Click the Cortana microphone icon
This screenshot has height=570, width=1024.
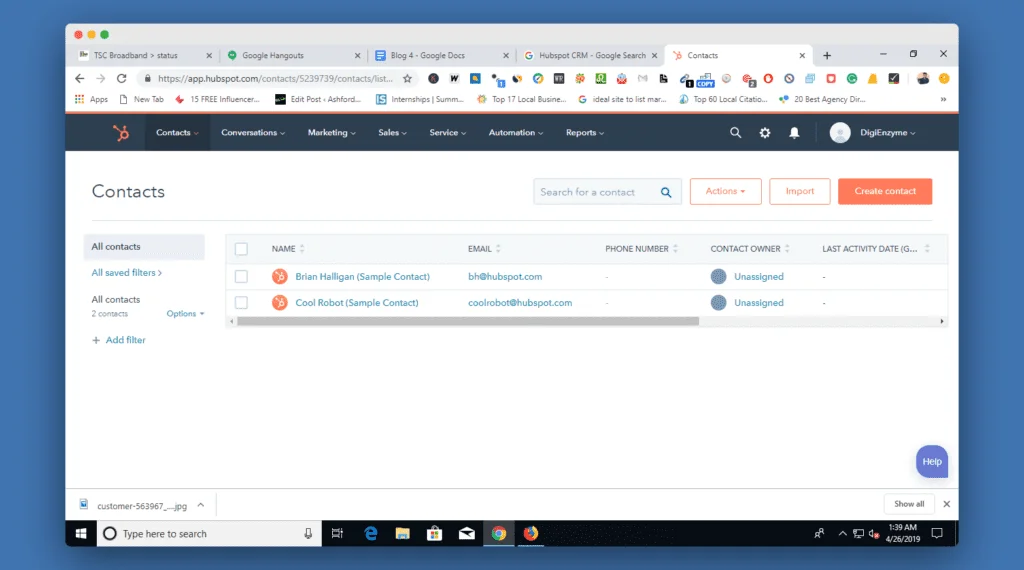[308, 533]
